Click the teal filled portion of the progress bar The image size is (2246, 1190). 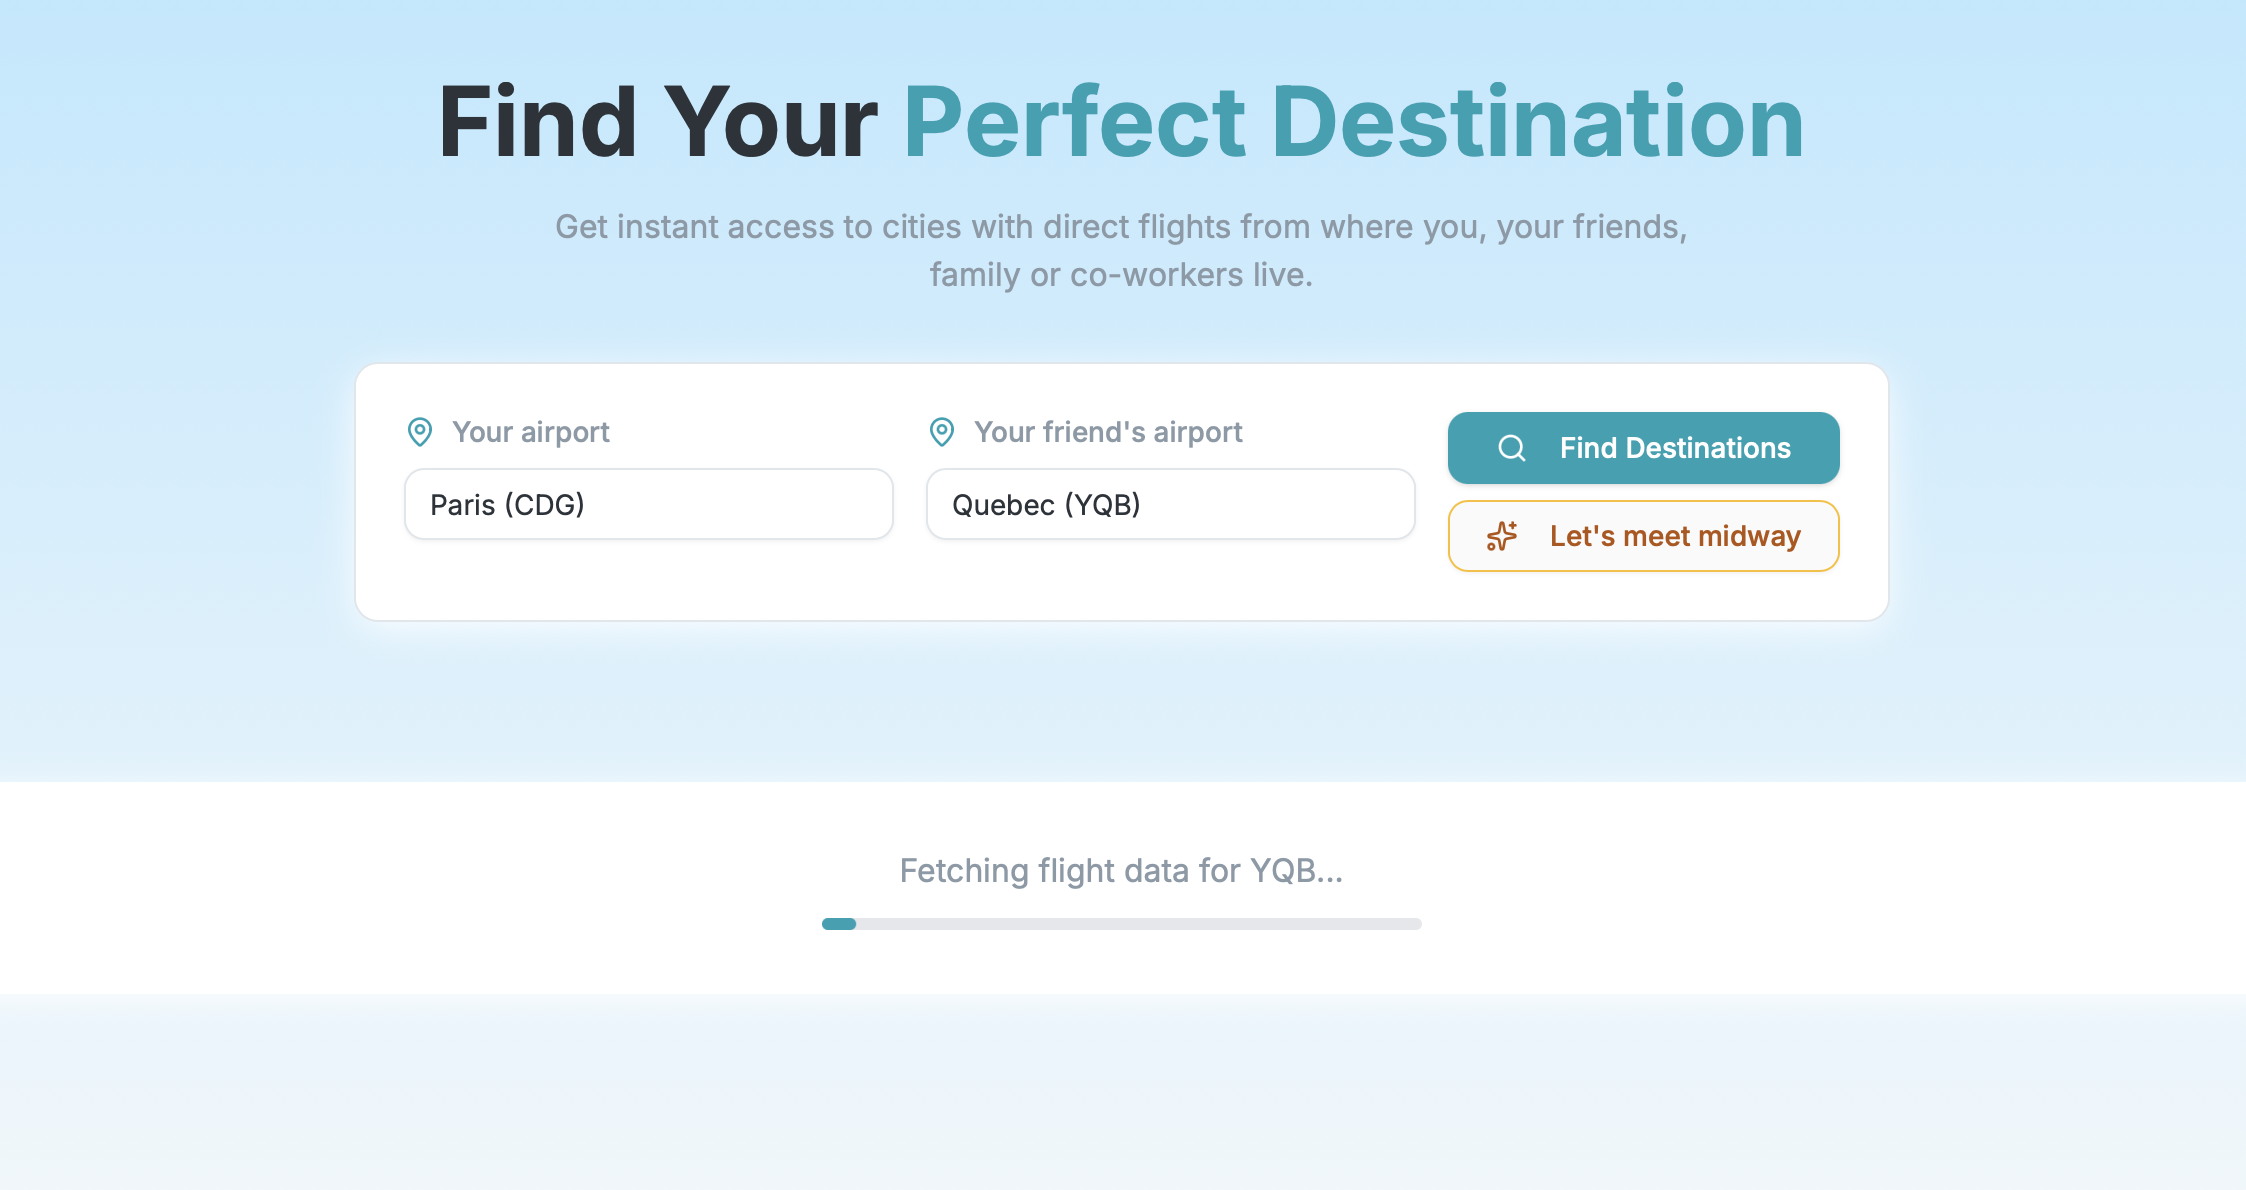click(x=839, y=924)
